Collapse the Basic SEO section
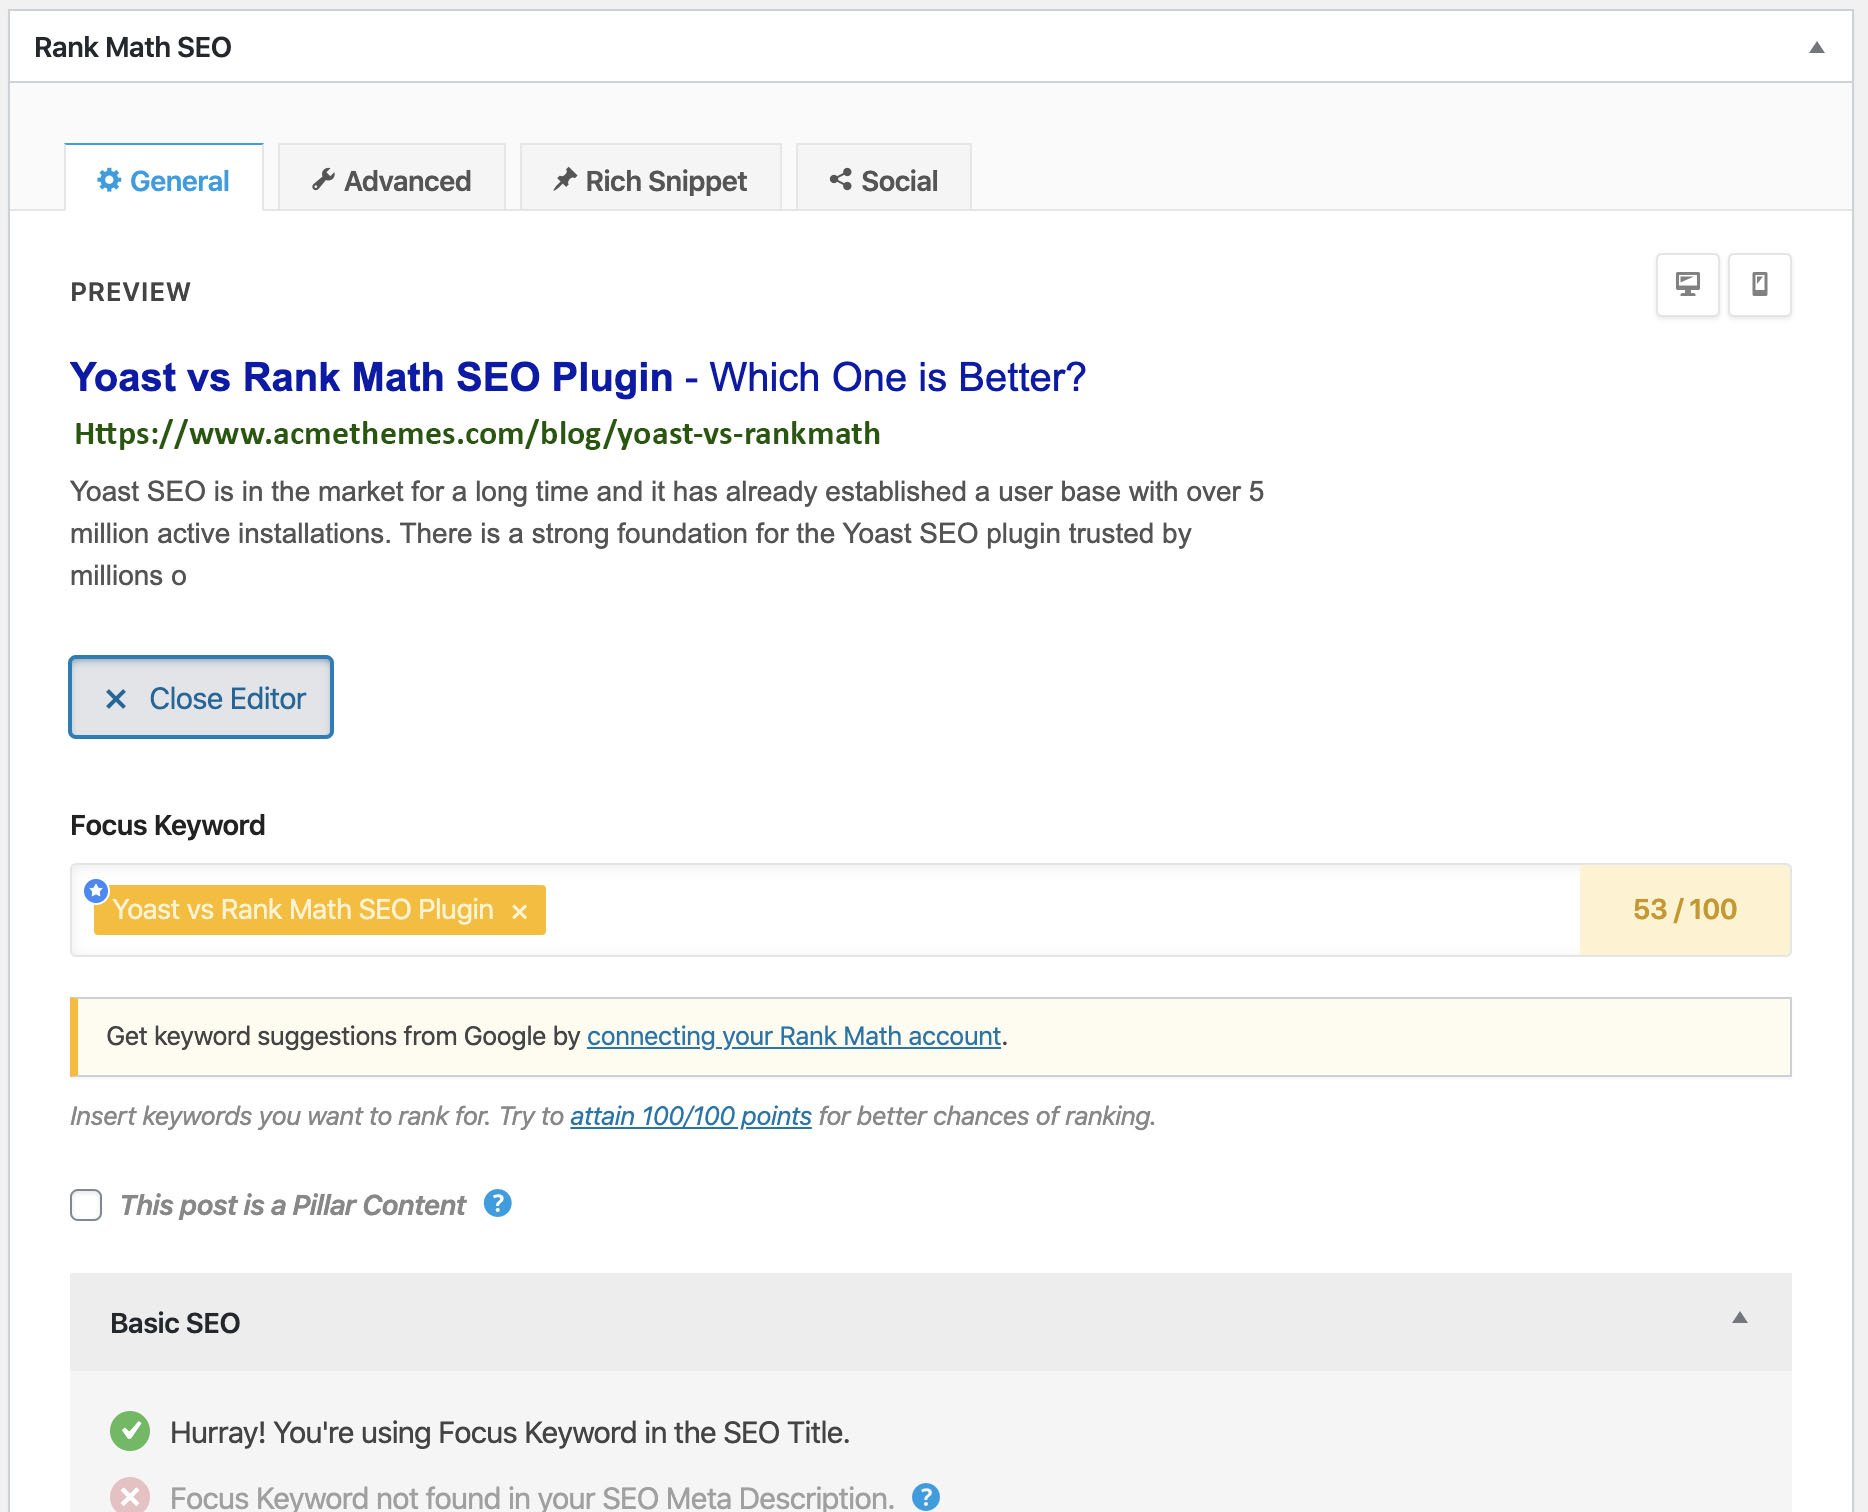Image resolution: width=1868 pixels, height=1512 pixels. [x=1740, y=1318]
